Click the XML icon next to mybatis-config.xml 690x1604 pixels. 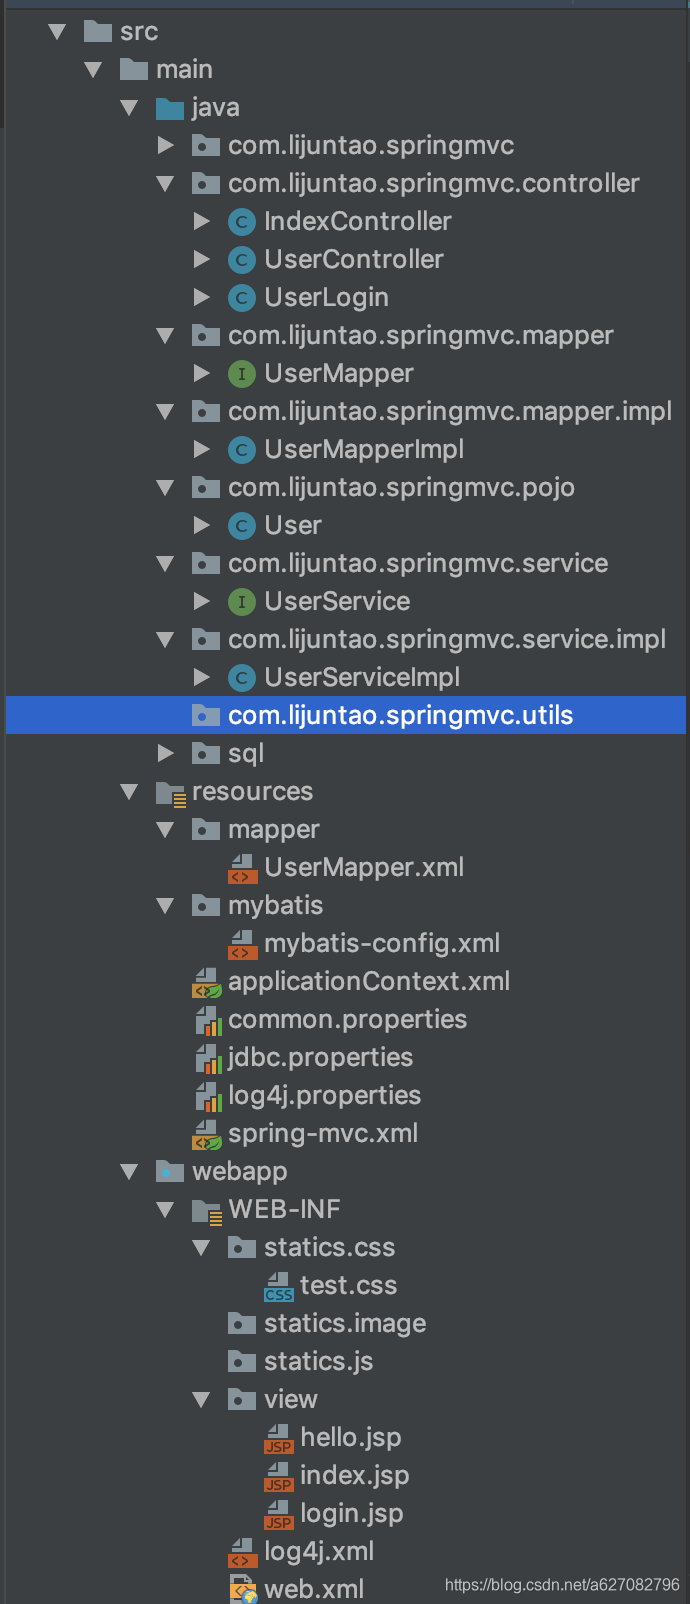[241, 943]
